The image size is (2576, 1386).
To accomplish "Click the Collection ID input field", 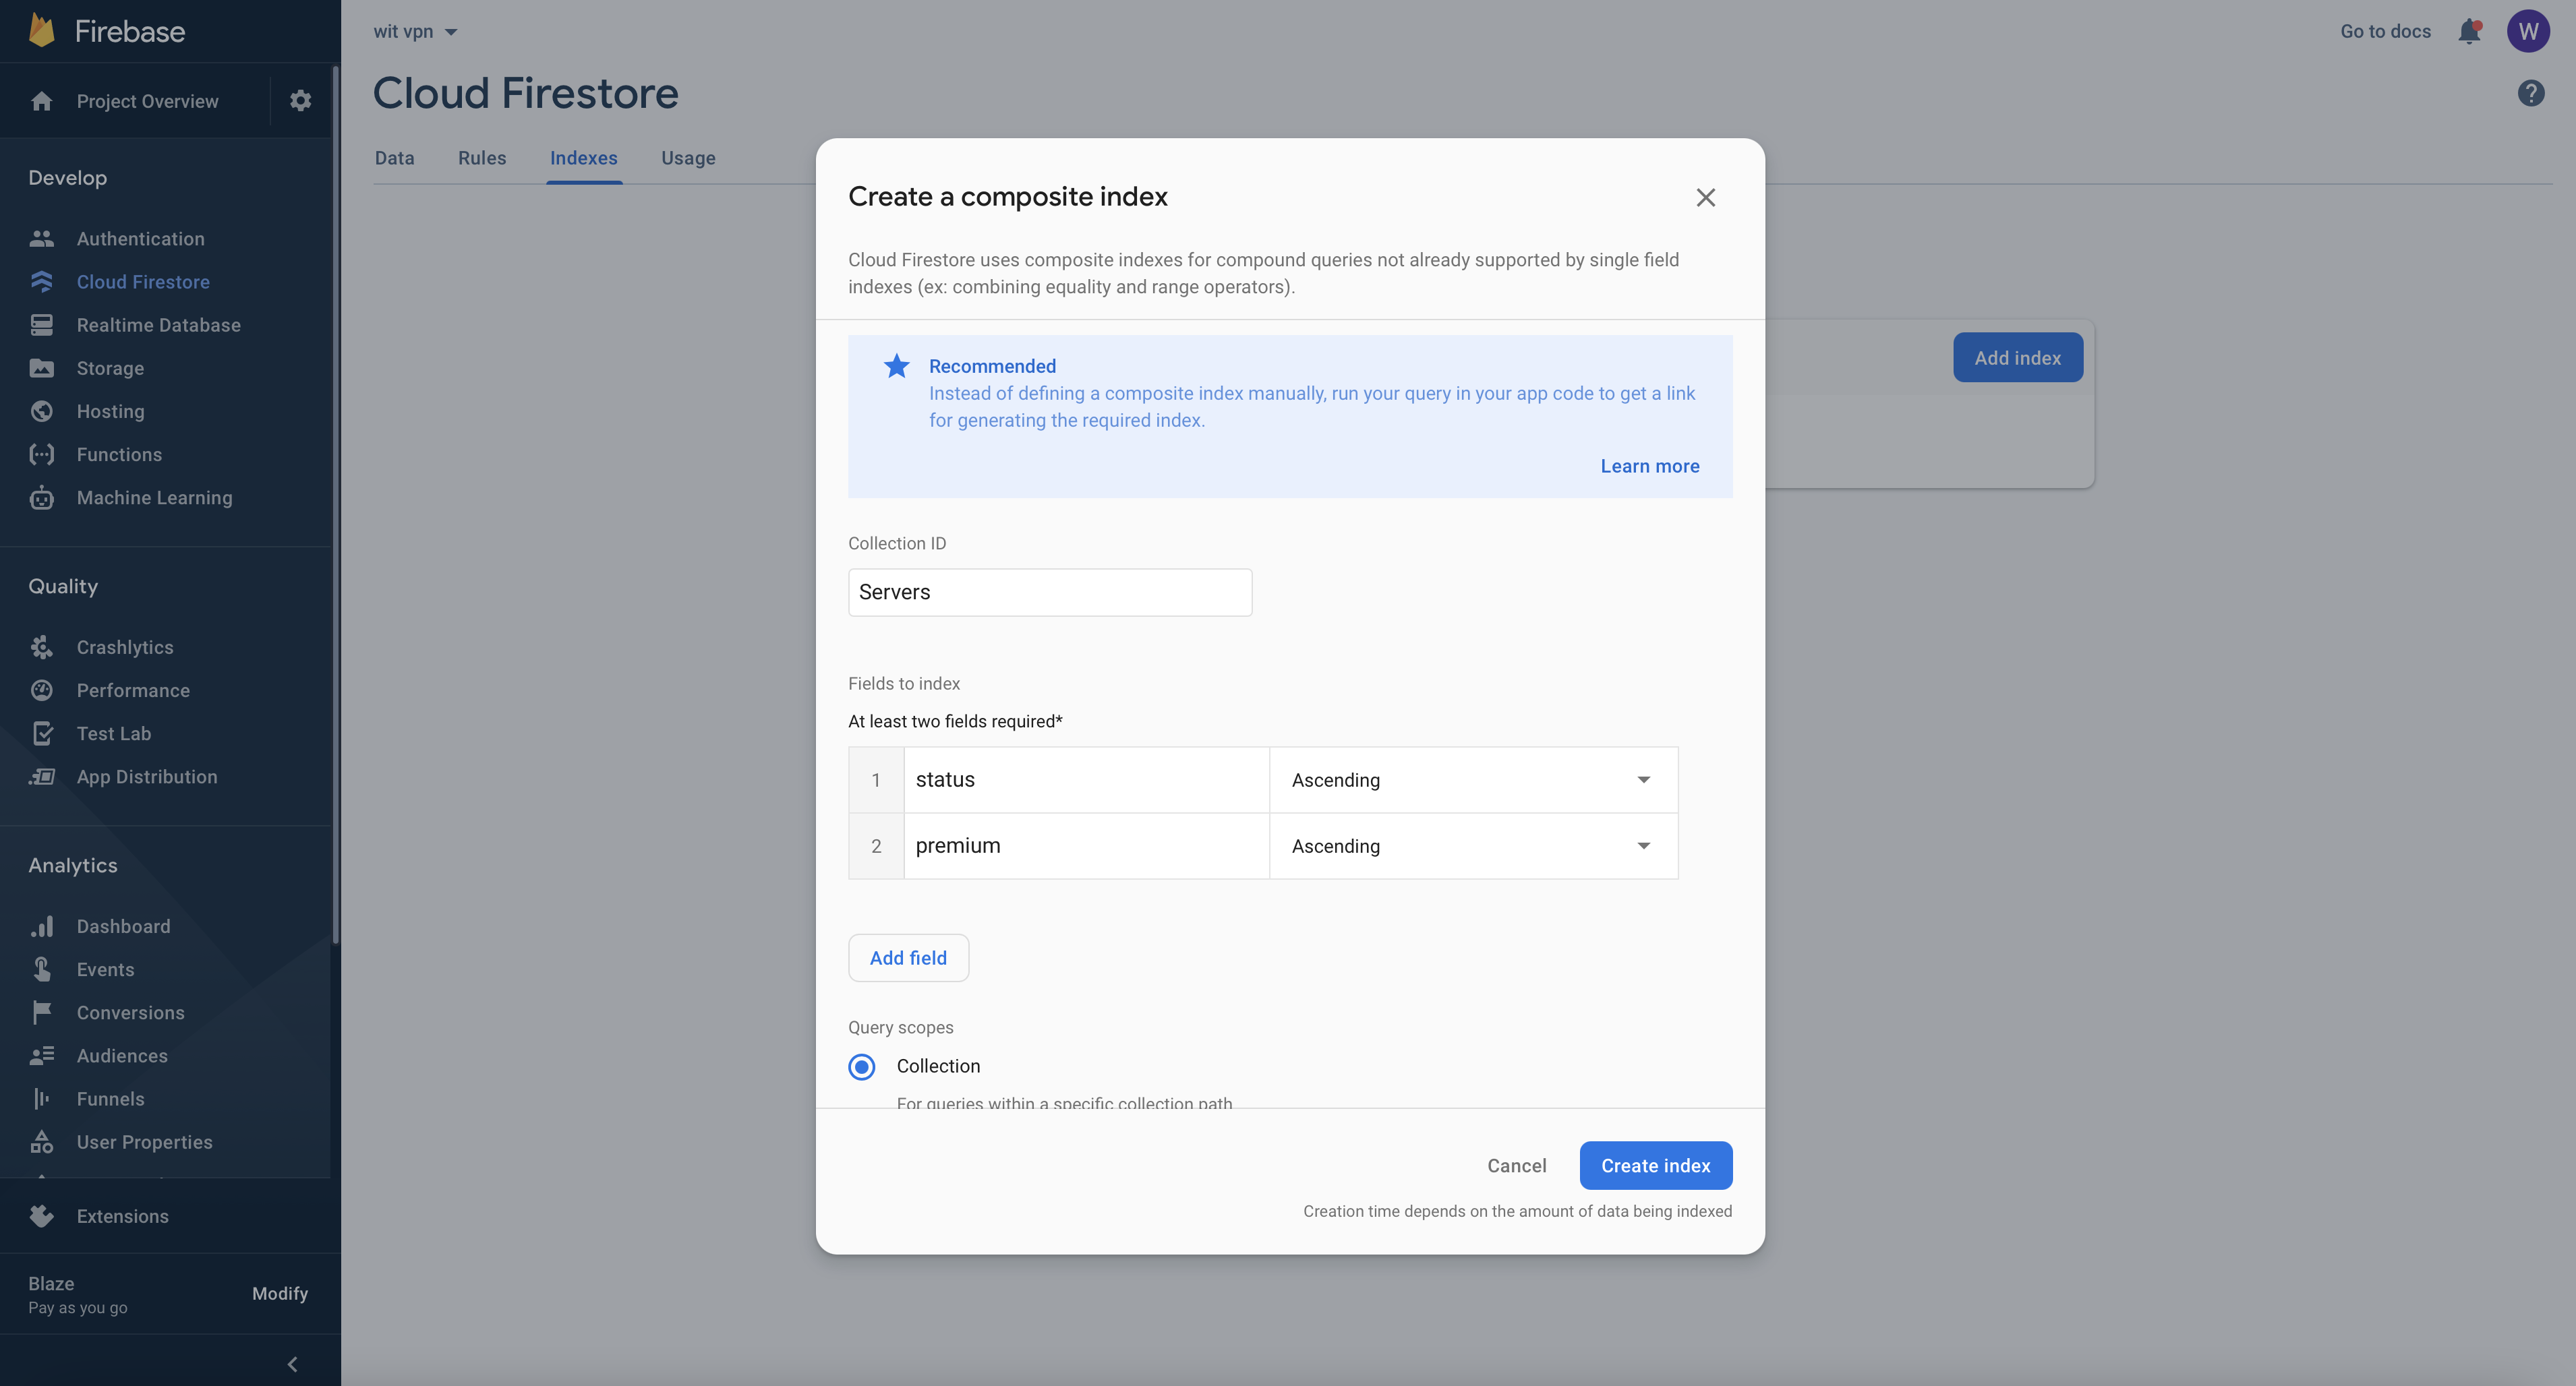I will tap(1049, 592).
